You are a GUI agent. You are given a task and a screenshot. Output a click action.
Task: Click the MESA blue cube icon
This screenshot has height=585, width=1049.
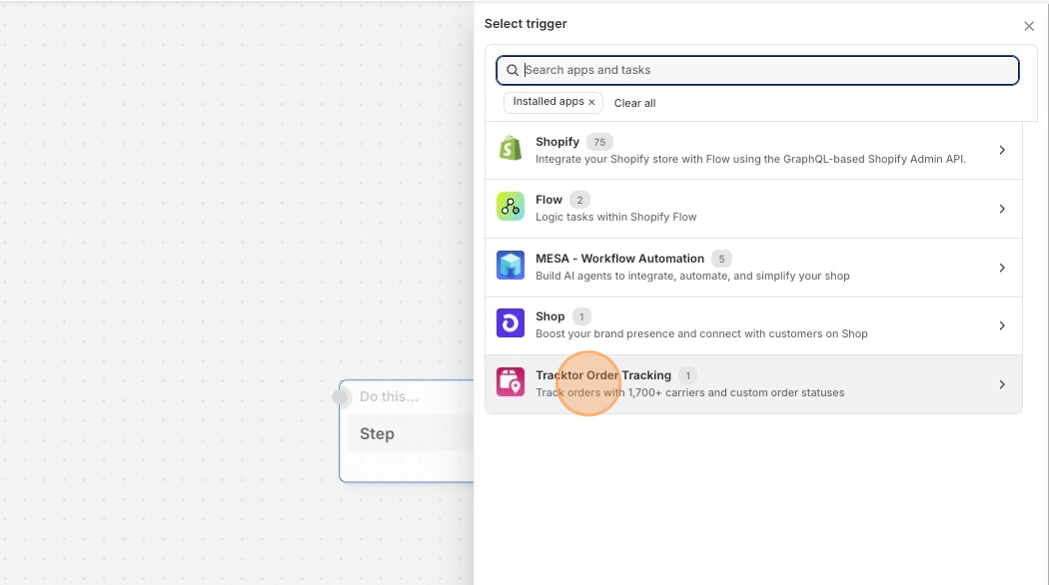pos(510,266)
